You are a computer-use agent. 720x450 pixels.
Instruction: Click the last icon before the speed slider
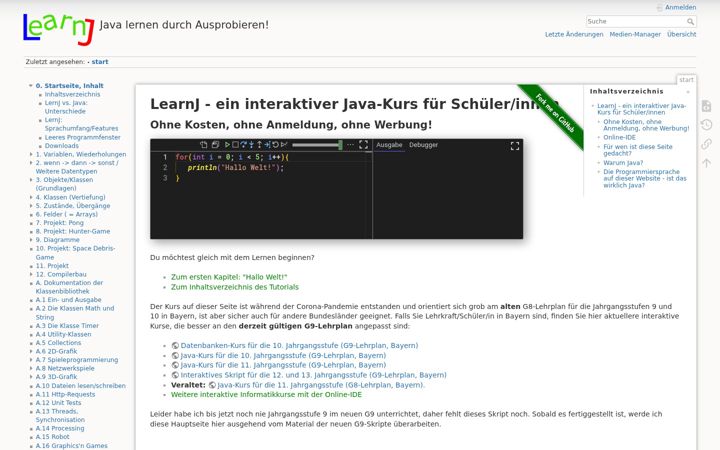(284, 145)
